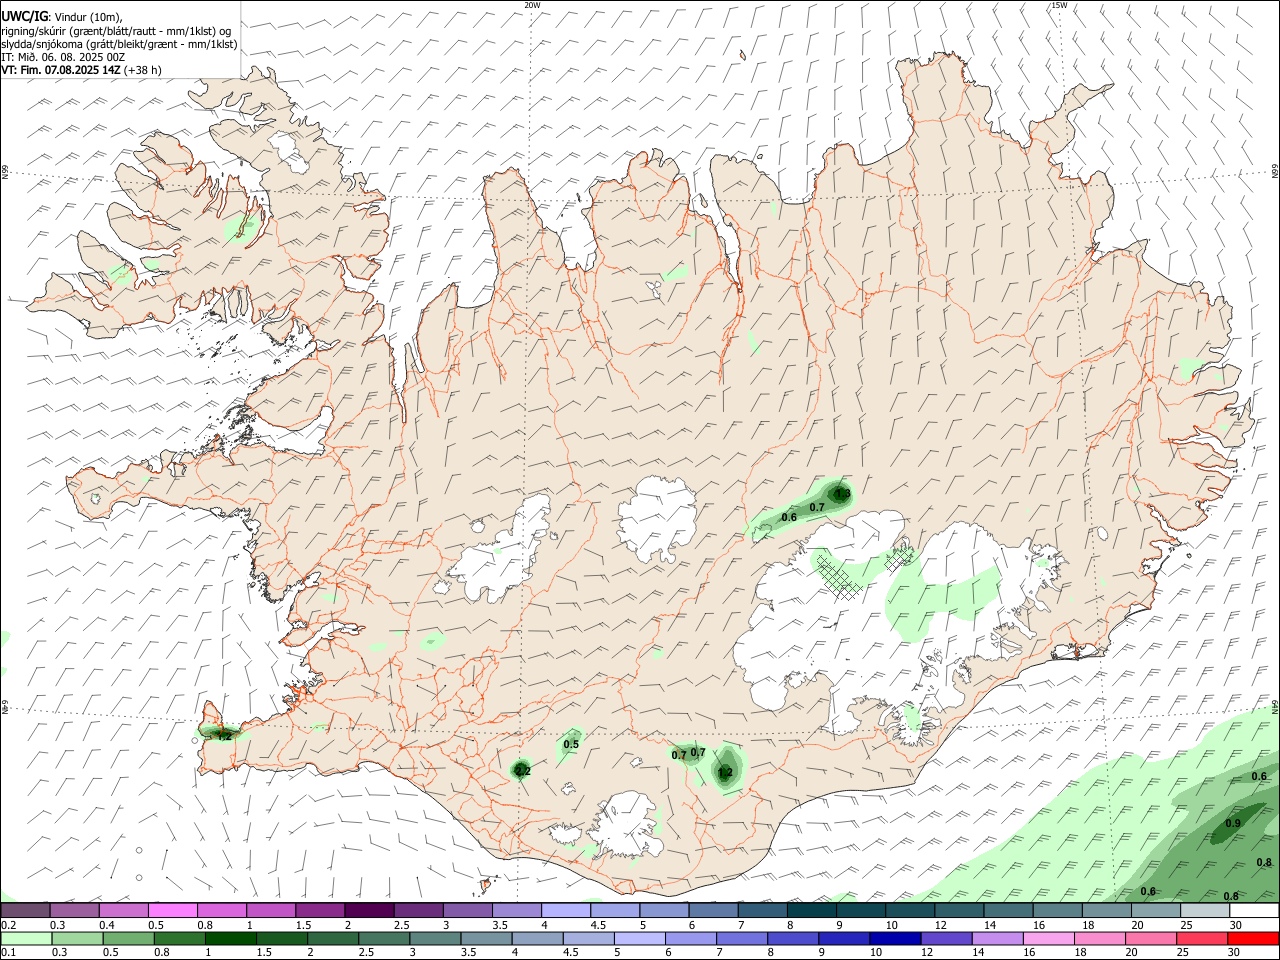Pick the grey-purple 0.2 swatch in snow scale
The image size is (1280, 960).
(25, 911)
